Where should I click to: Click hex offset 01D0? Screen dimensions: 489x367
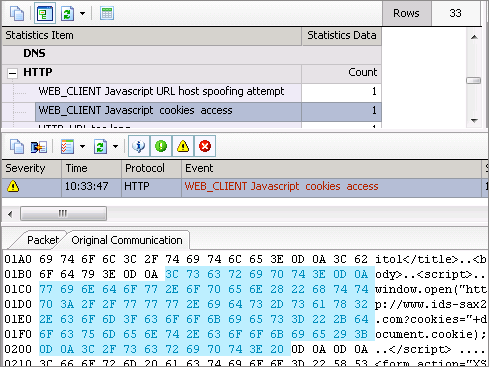(x=18, y=304)
